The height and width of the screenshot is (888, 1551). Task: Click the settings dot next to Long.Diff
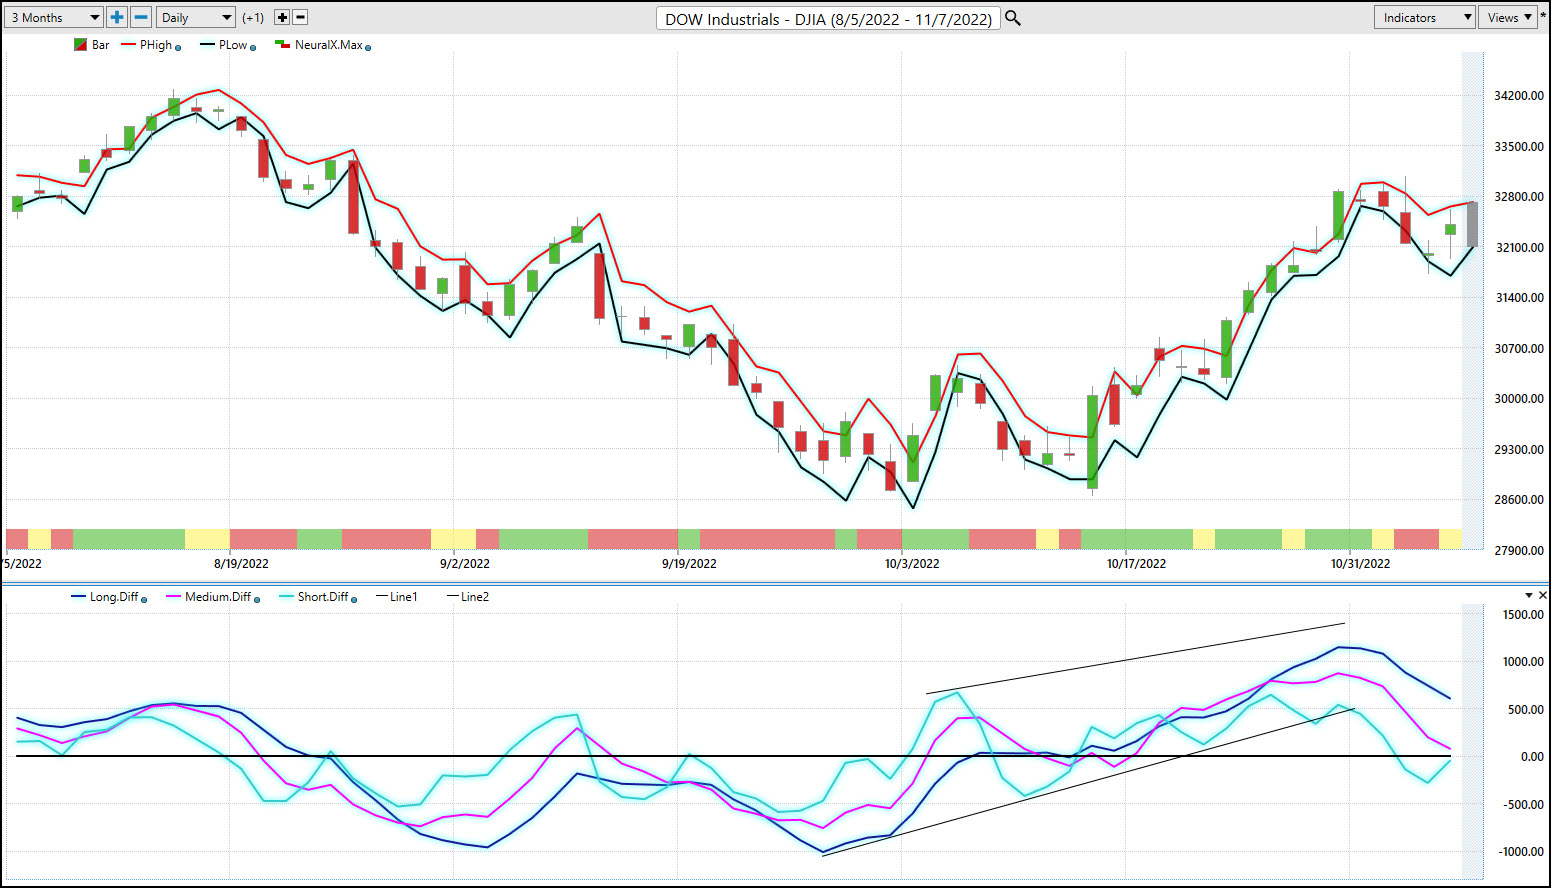pos(144,600)
